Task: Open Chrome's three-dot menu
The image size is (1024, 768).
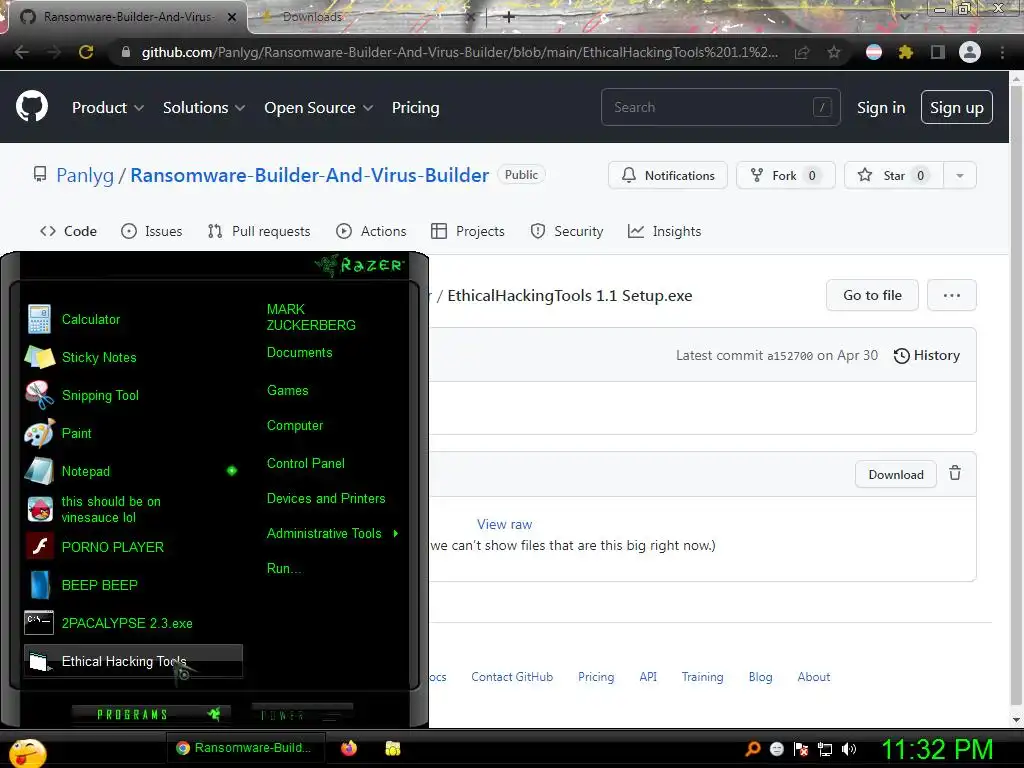Action: 1002,52
